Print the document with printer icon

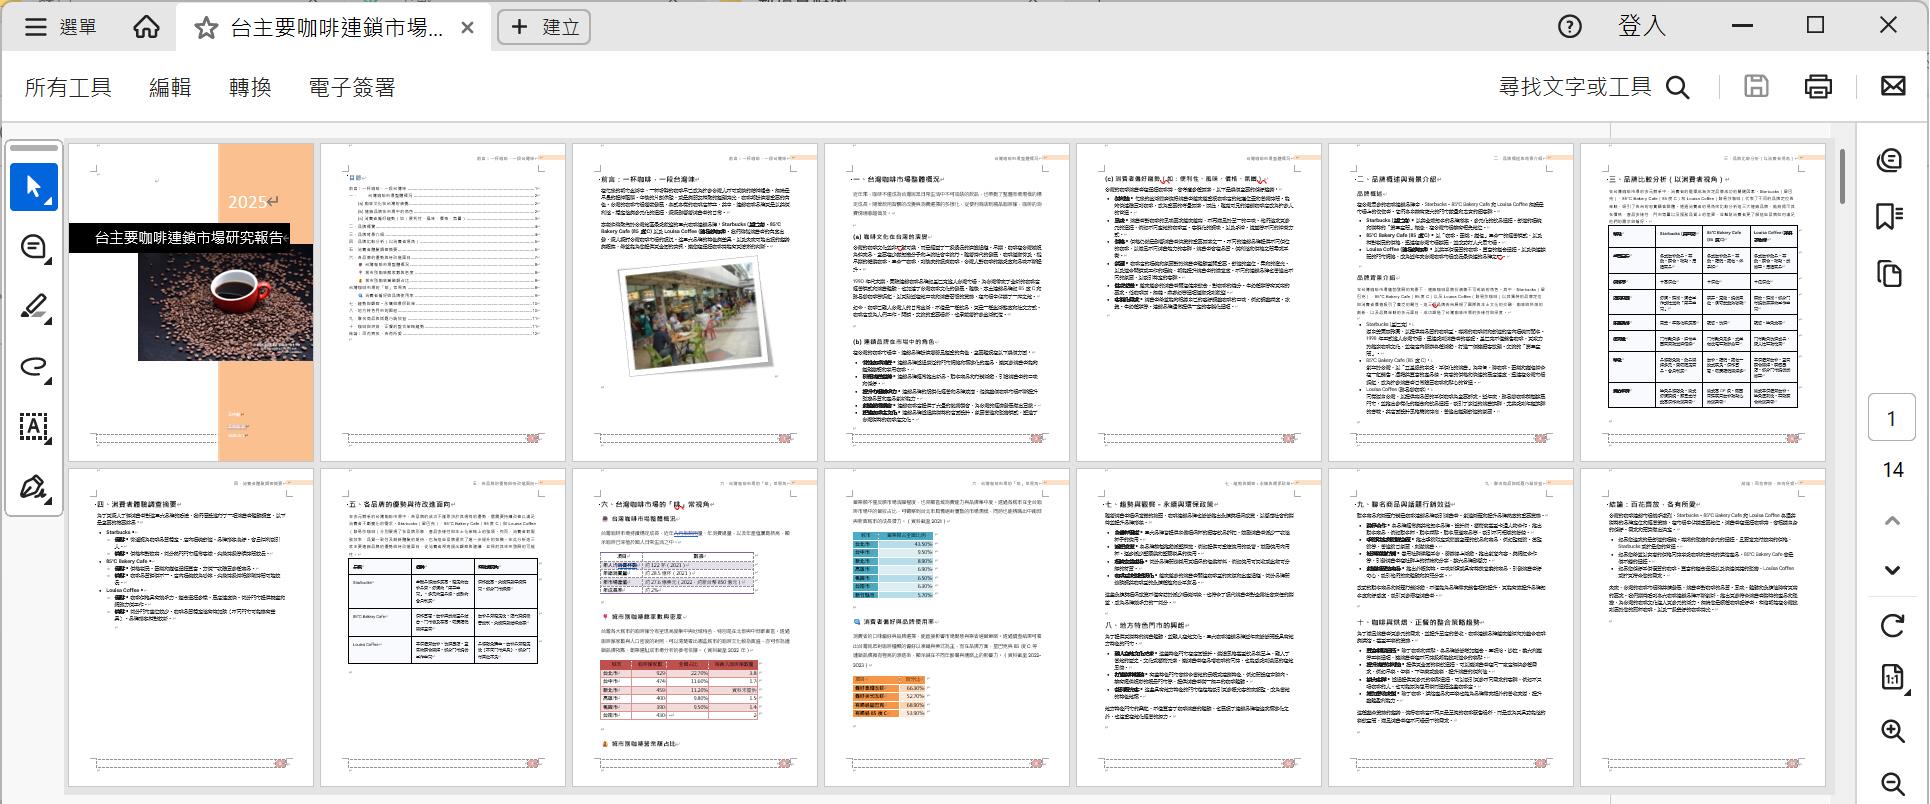1818,87
